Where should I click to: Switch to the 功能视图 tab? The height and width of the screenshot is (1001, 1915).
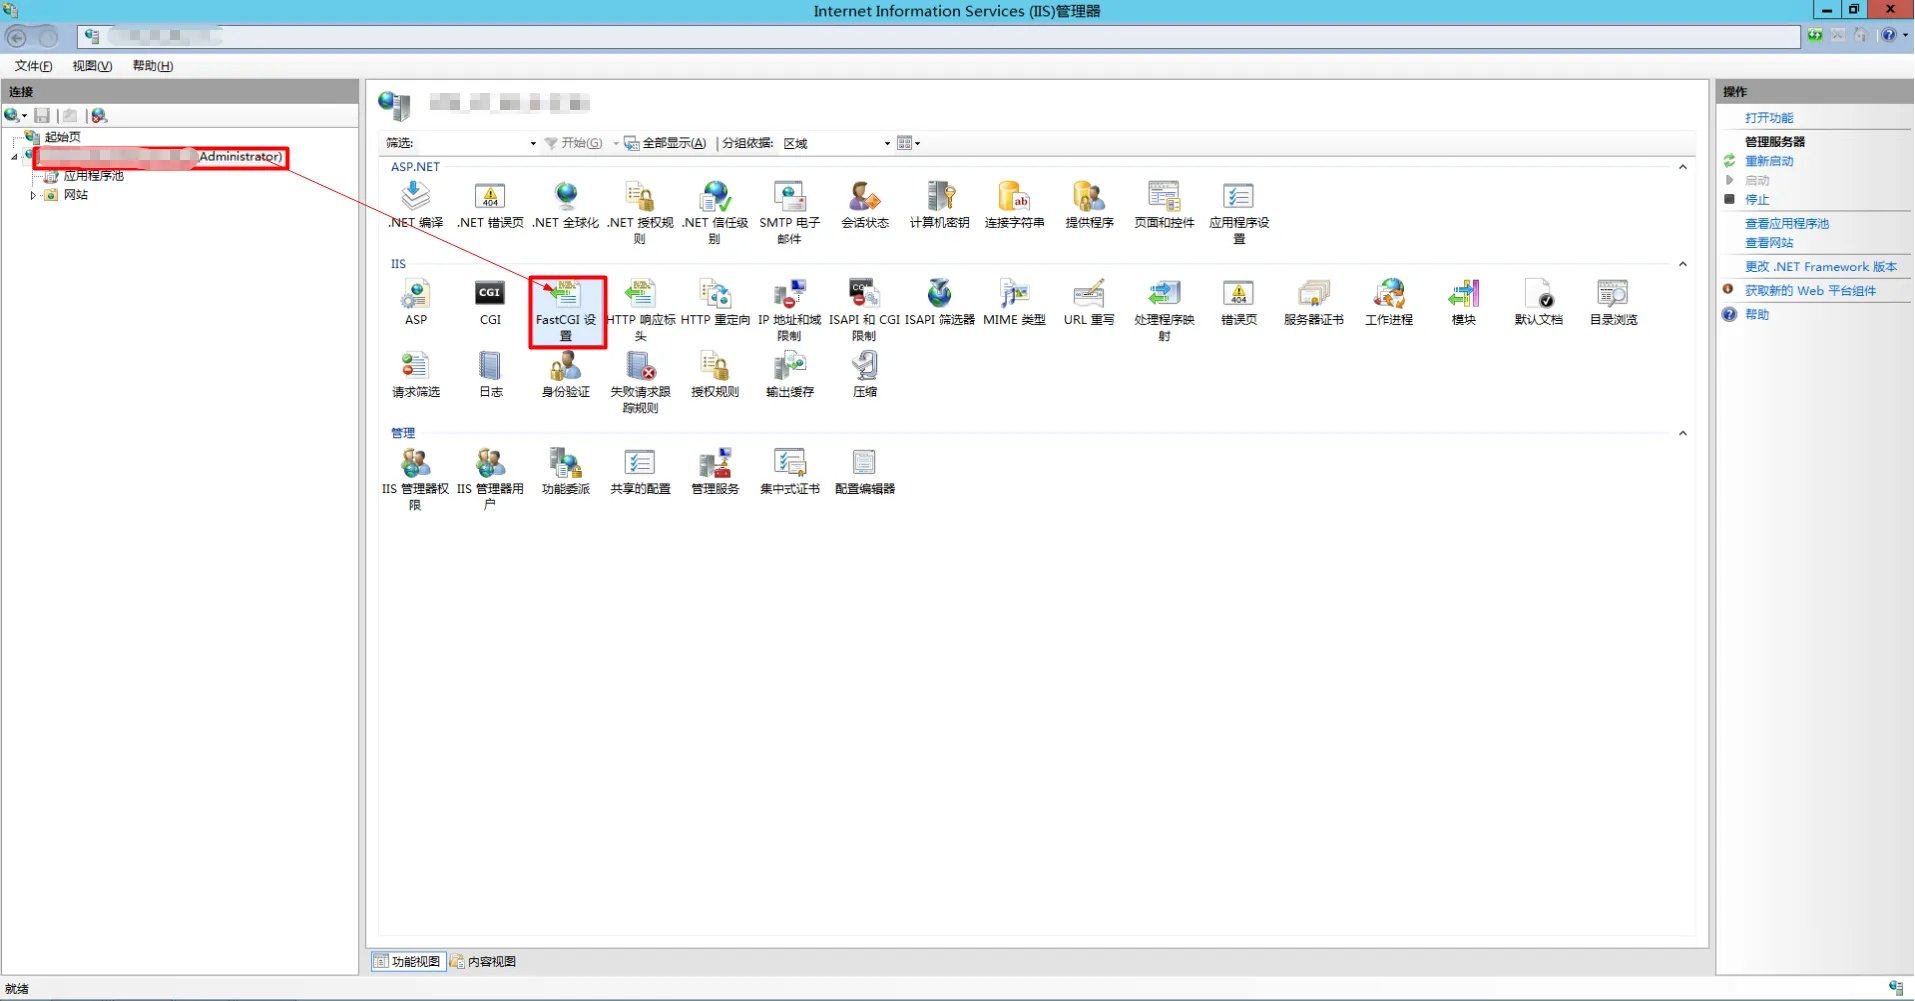click(x=407, y=961)
